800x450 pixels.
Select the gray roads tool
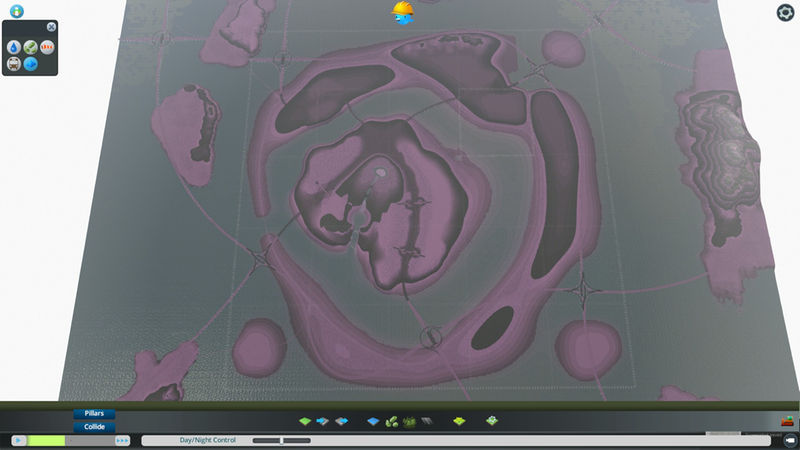tap(426, 421)
